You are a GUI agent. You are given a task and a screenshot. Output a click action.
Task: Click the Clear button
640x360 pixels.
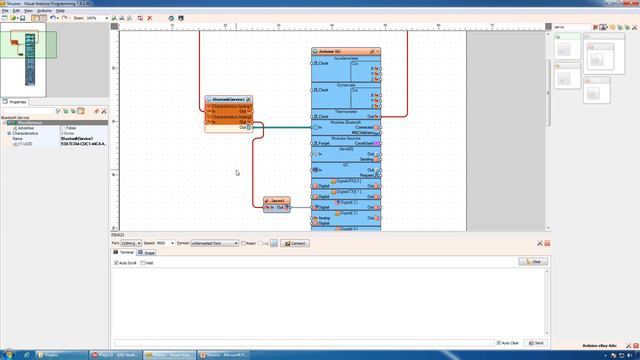coord(533,261)
